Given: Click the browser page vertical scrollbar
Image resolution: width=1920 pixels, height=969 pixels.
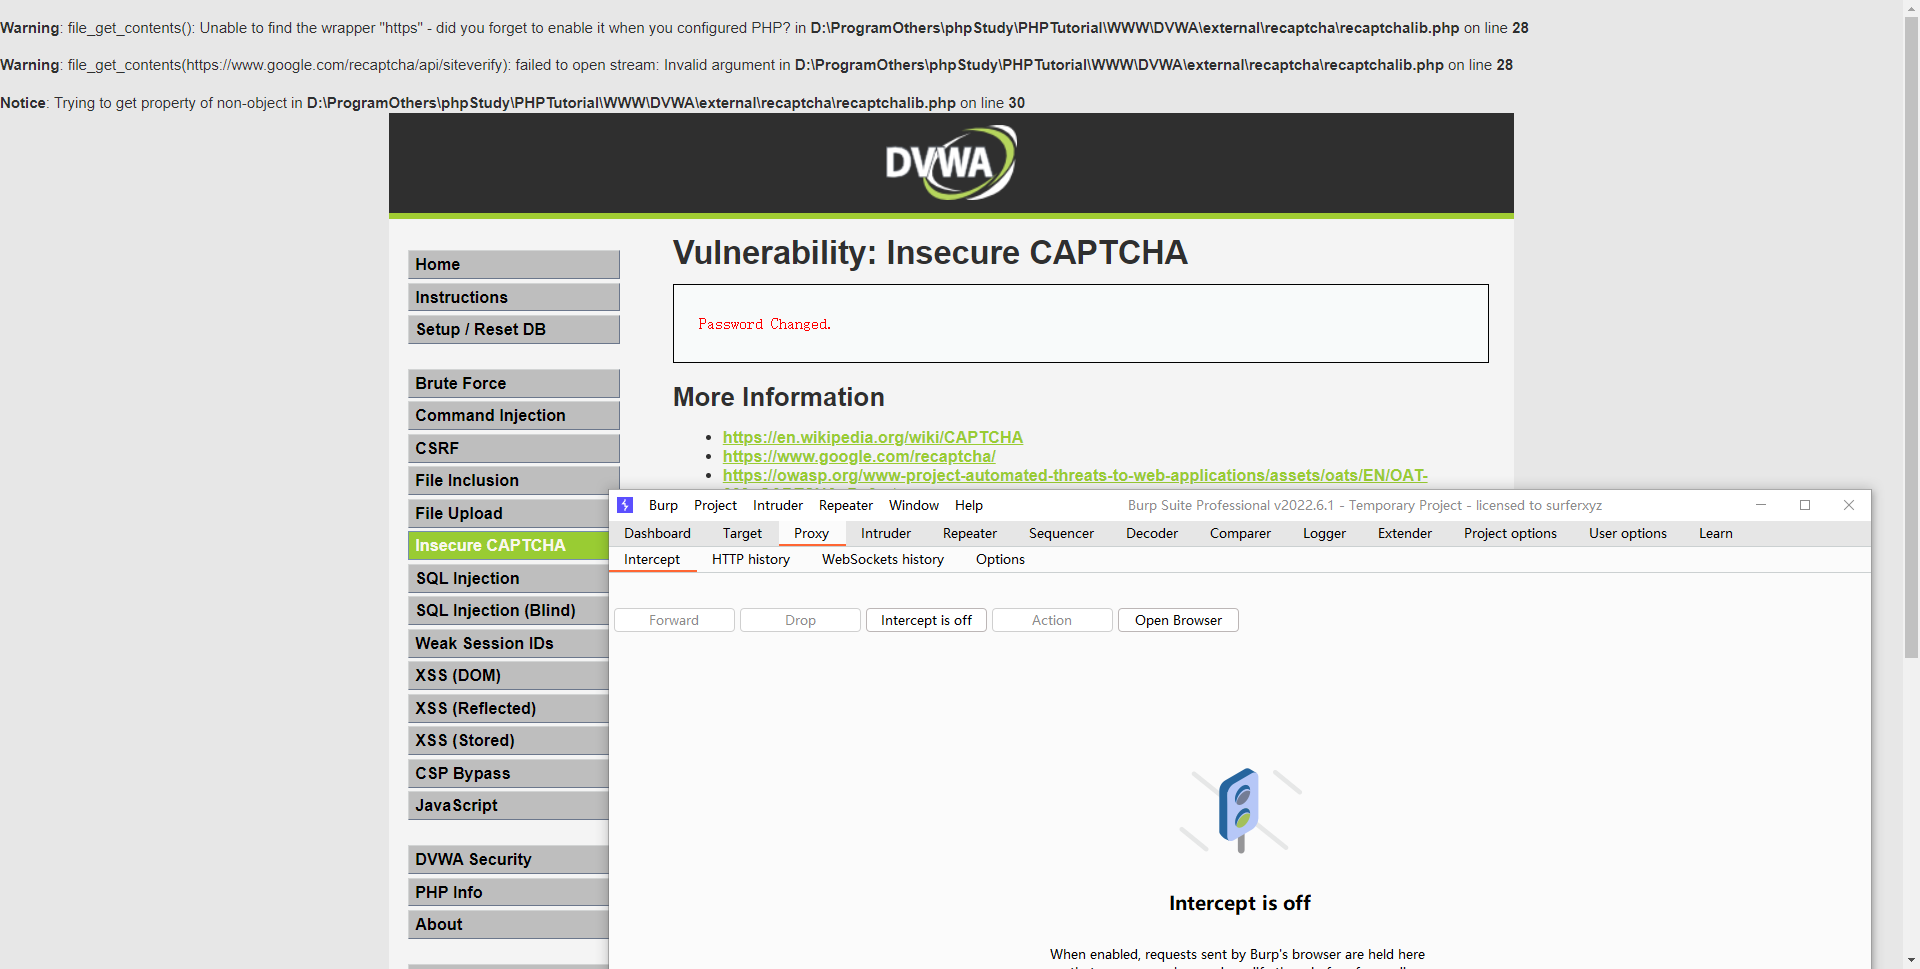Looking at the screenshot, I should [1911, 340].
